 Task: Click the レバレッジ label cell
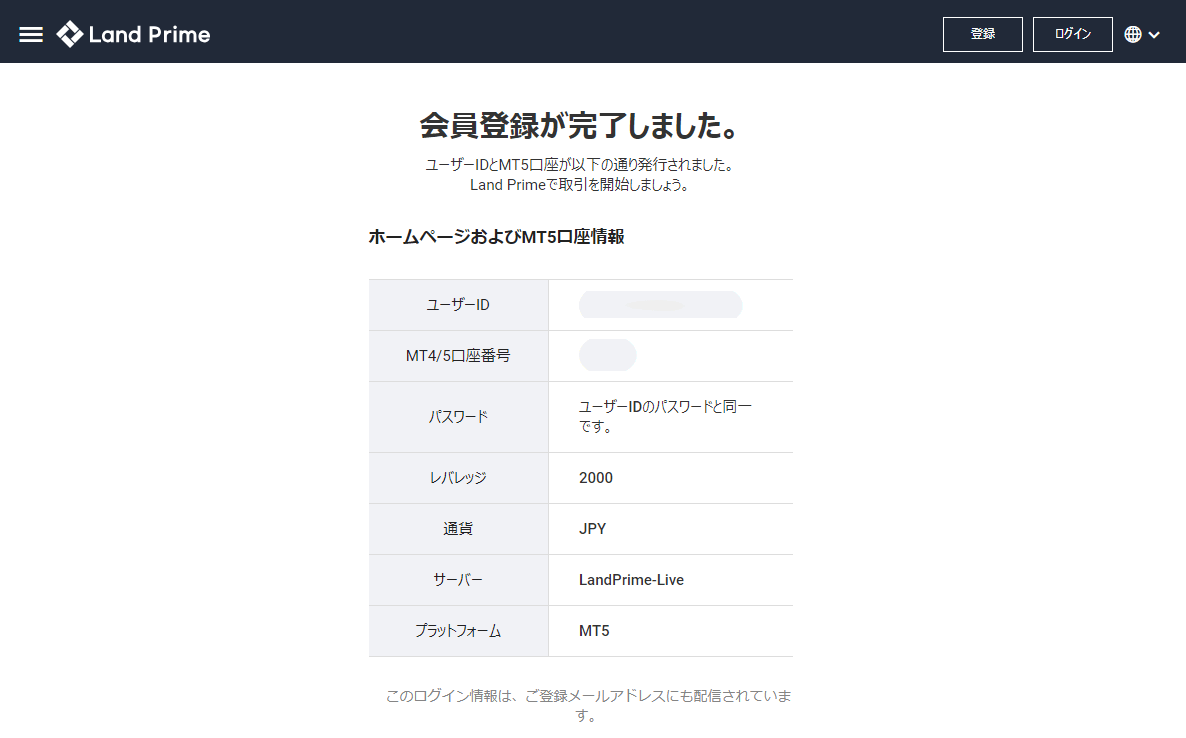tap(458, 478)
